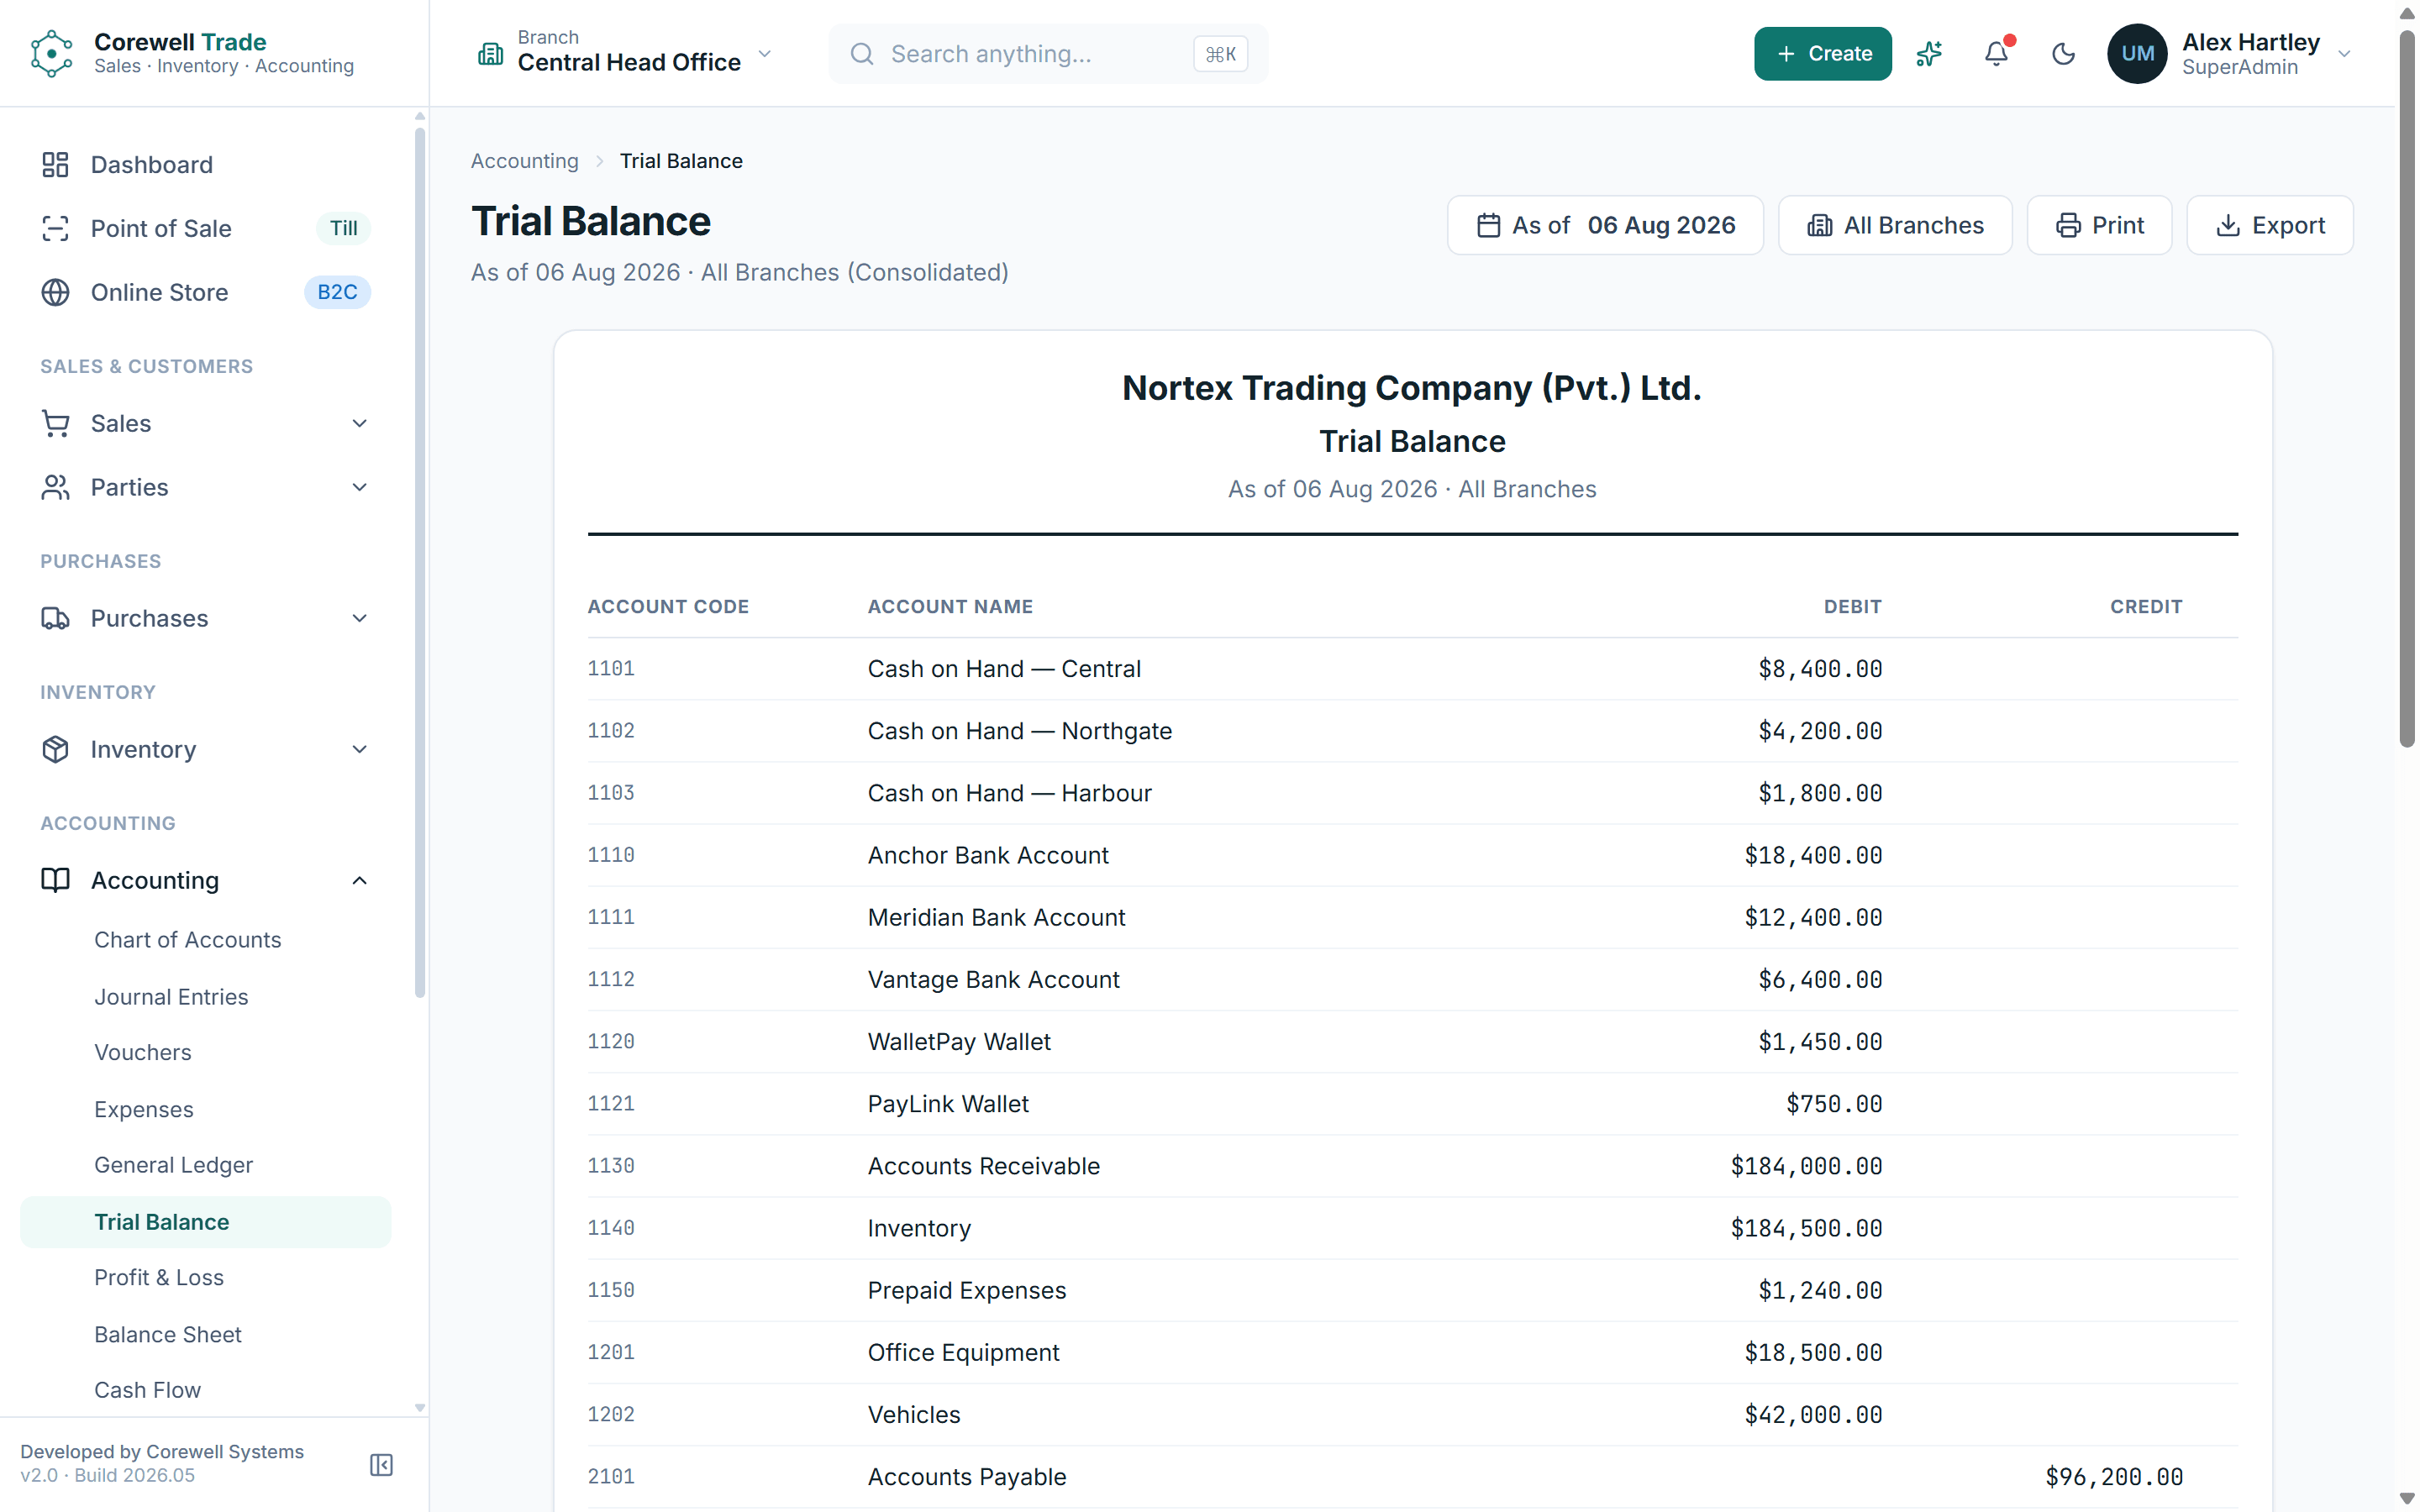The image size is (2420, 1512).
Task: Click the Accounting breadcrumb link
Action: 524,161
